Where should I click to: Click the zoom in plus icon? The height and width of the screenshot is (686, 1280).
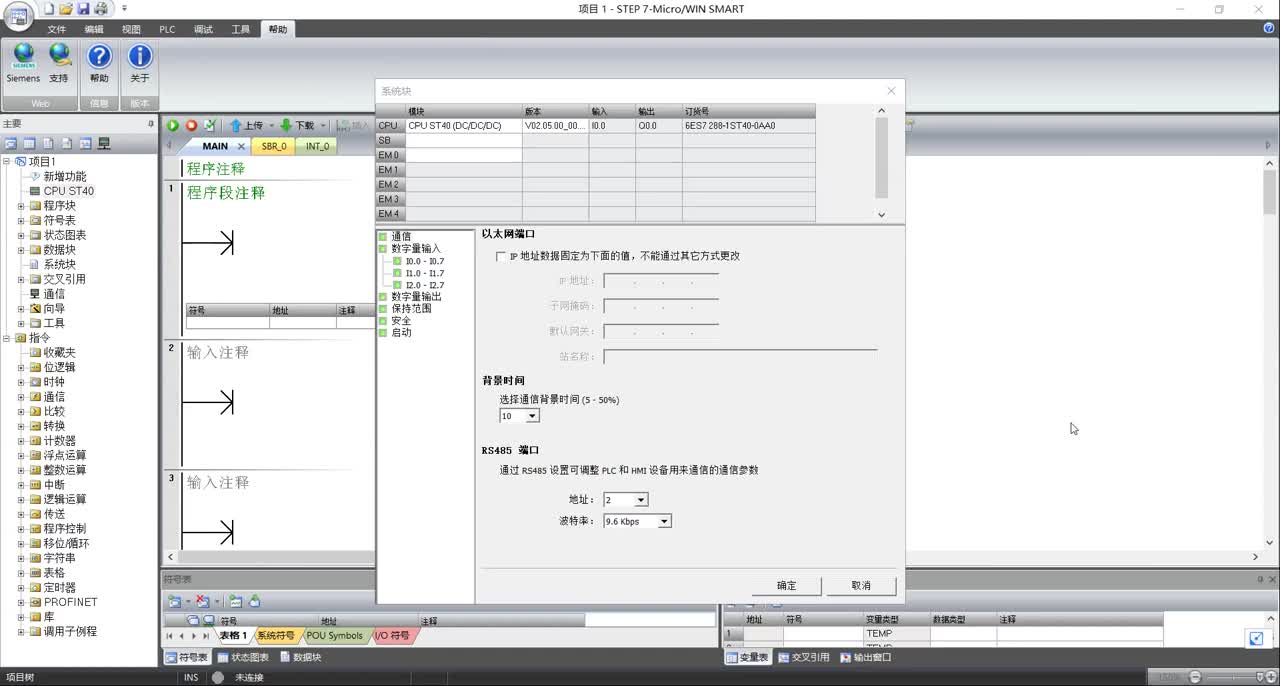click(x=1269, y=678)
